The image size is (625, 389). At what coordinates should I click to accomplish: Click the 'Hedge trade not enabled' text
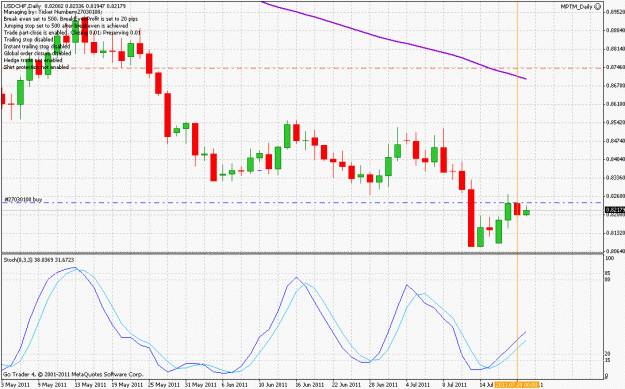(x=33, y=60)
